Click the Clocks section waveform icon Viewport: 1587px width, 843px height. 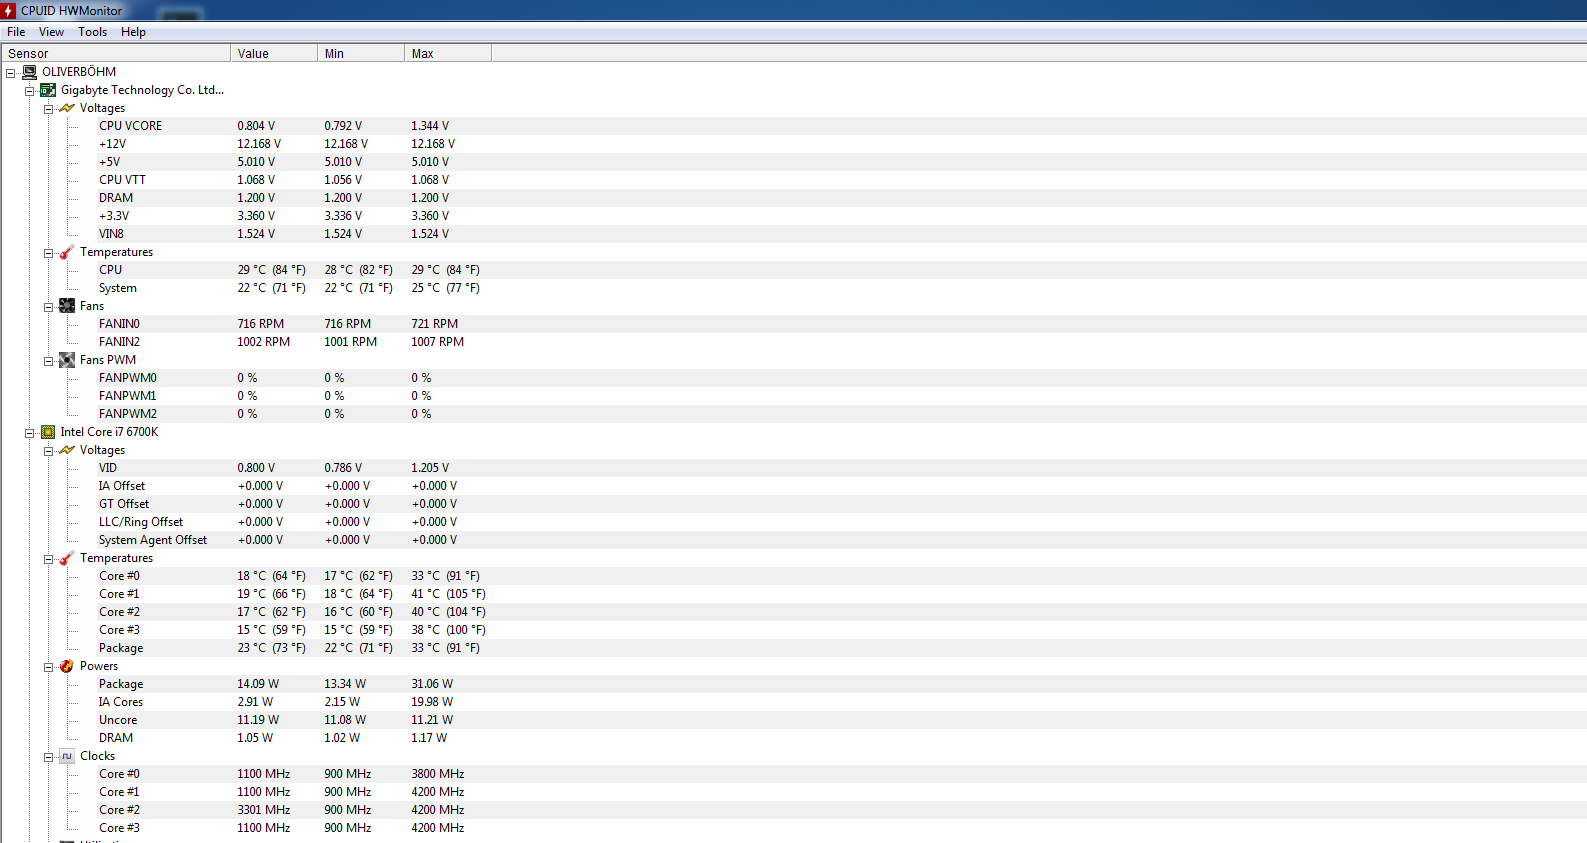pos(67,756)
